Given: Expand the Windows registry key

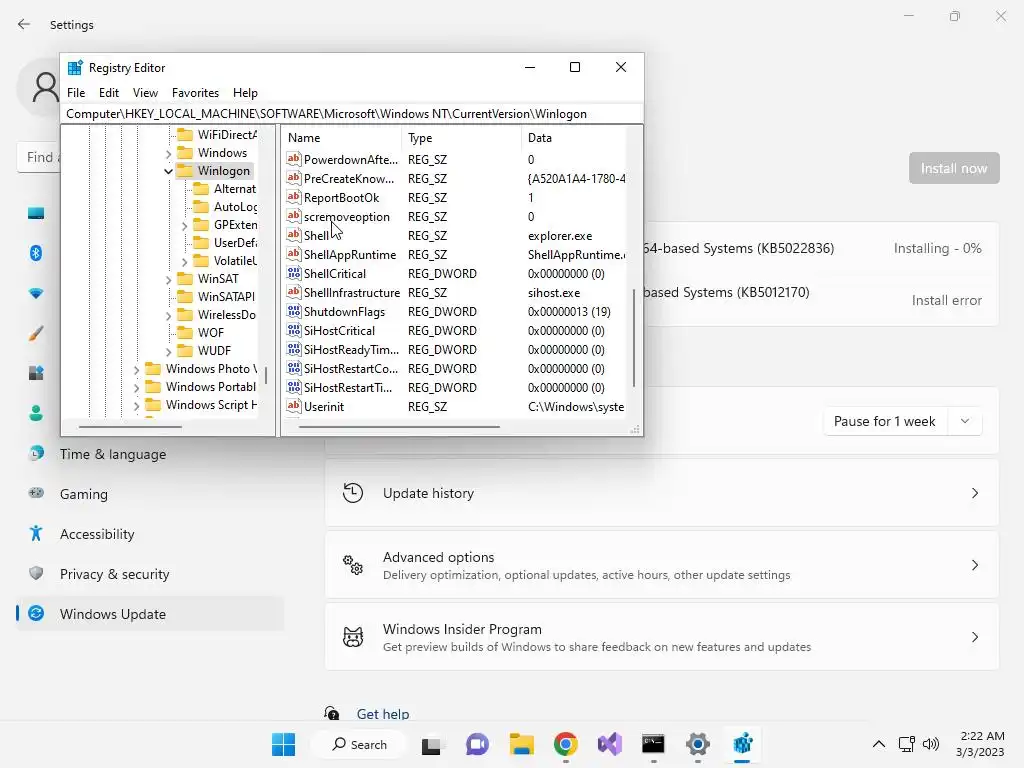Looking at the screenshot, I should pos(168,153).
